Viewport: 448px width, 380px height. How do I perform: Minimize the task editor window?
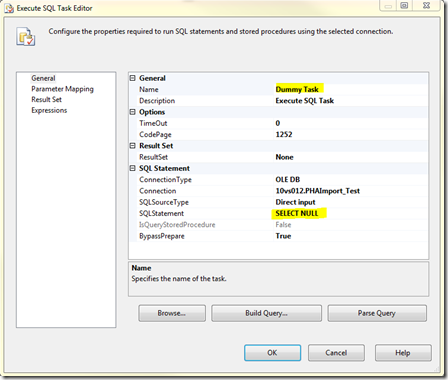pyautogui.click(x=388, y=6)
